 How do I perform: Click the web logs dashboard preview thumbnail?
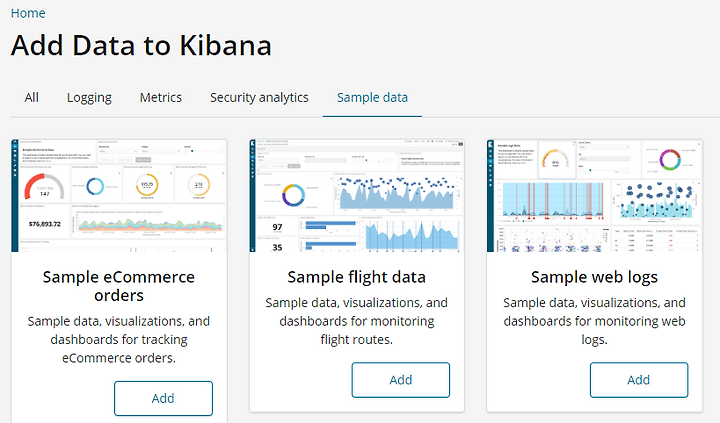(x=595, y=196)
